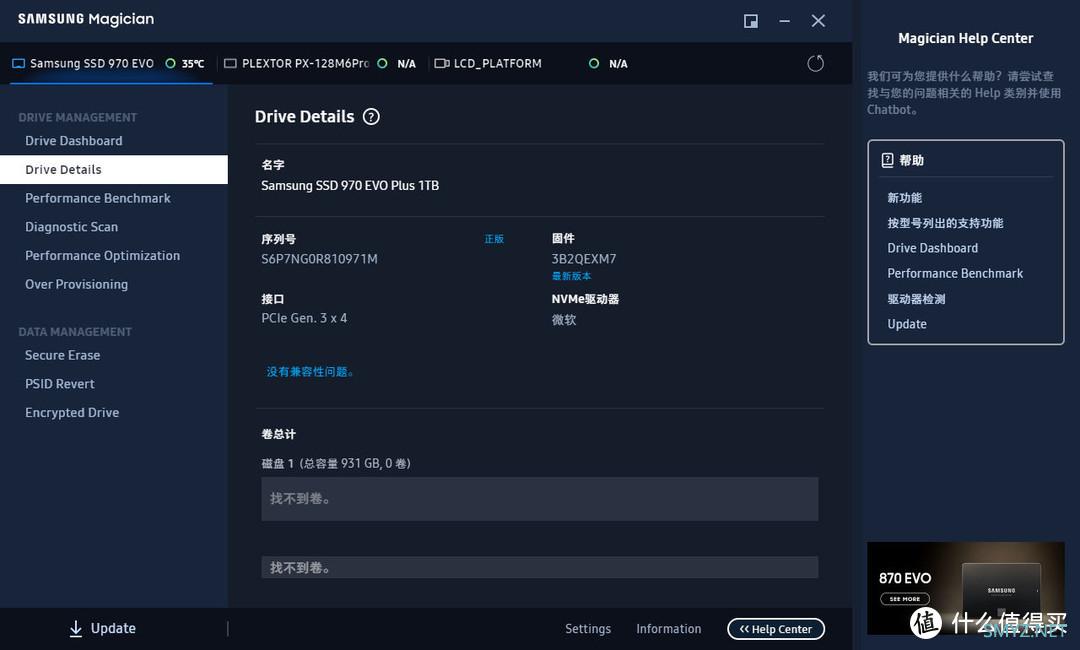Open Performance Optimization in the sidebar
The image size is (1080, 650).
tap(103, 255)
